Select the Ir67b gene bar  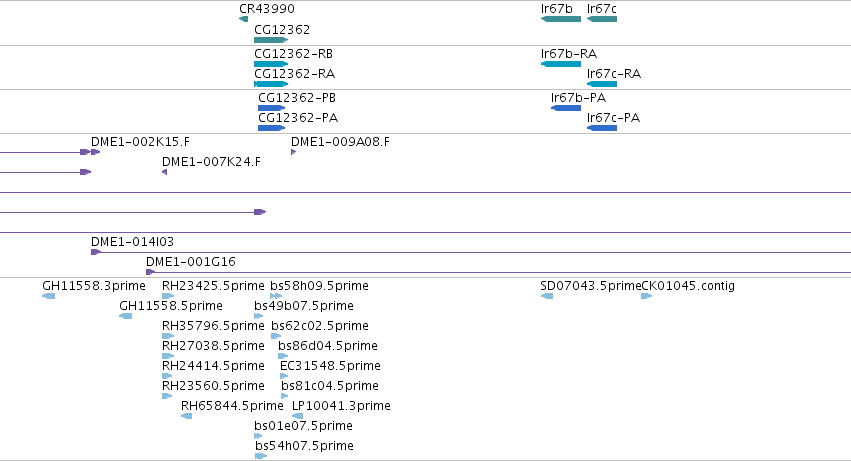coord(561,20)
